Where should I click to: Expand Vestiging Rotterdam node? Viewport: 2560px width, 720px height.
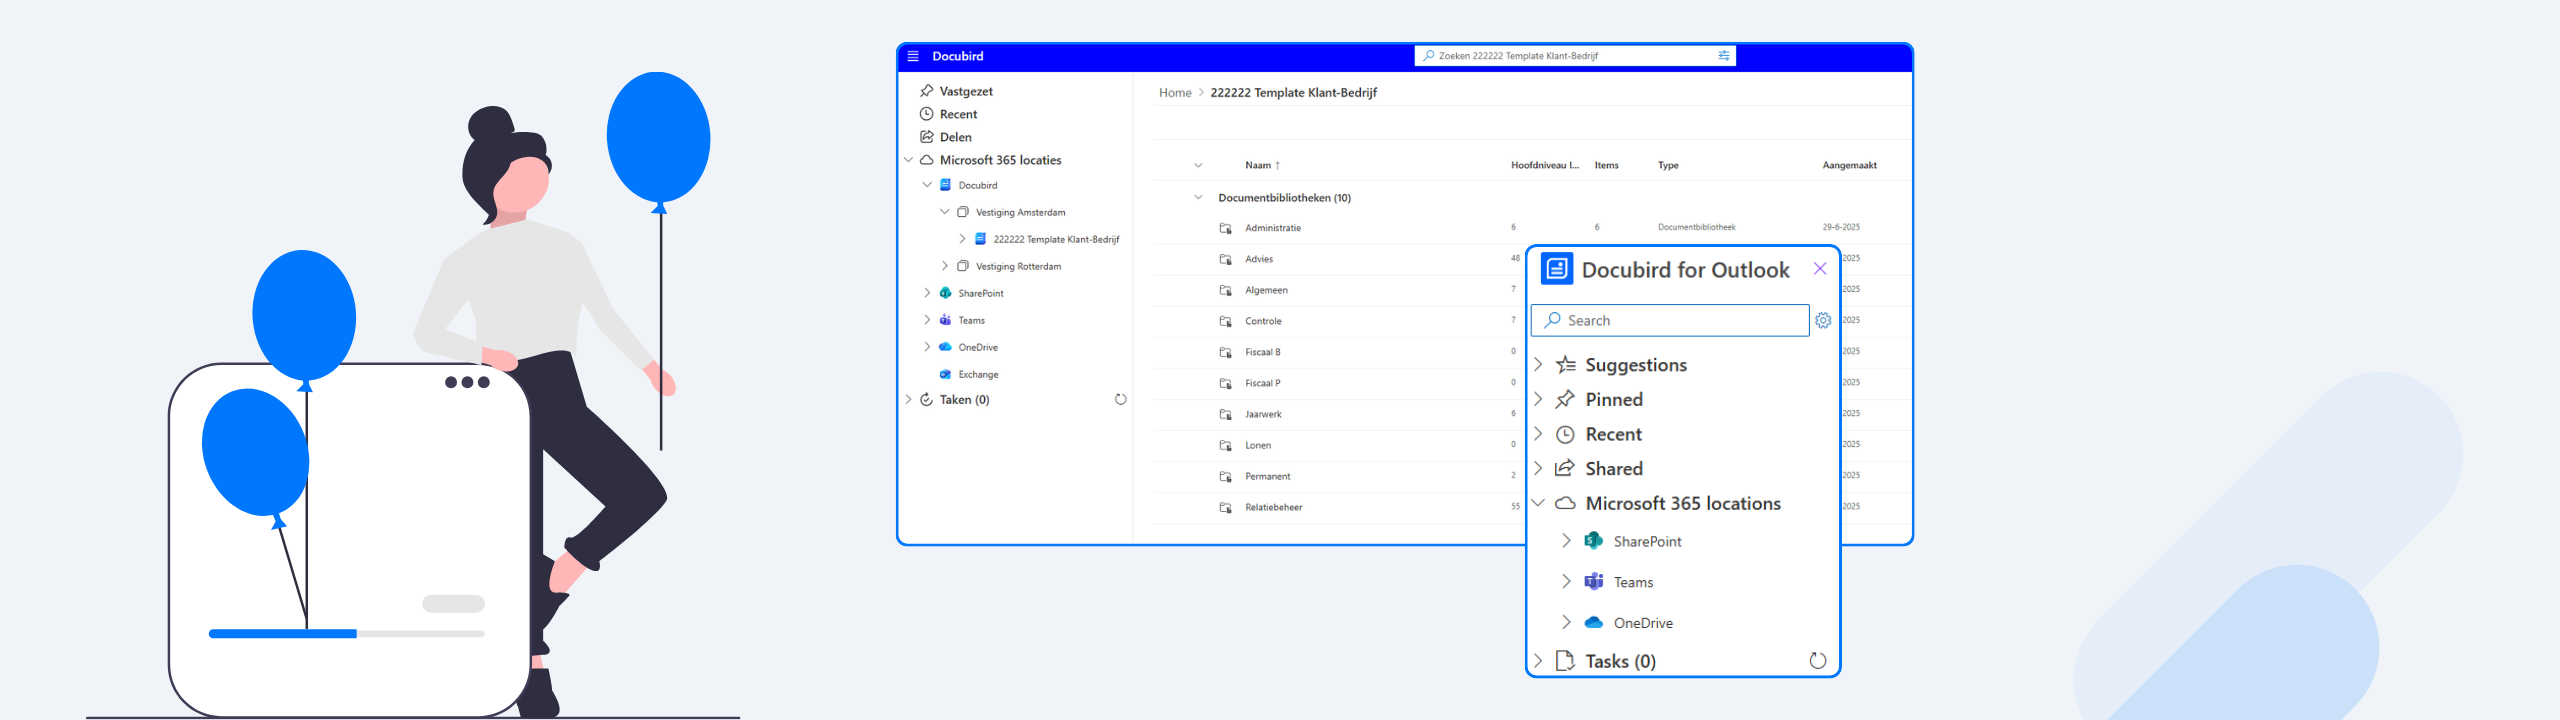pyautogui.click(x=944, y=266)
